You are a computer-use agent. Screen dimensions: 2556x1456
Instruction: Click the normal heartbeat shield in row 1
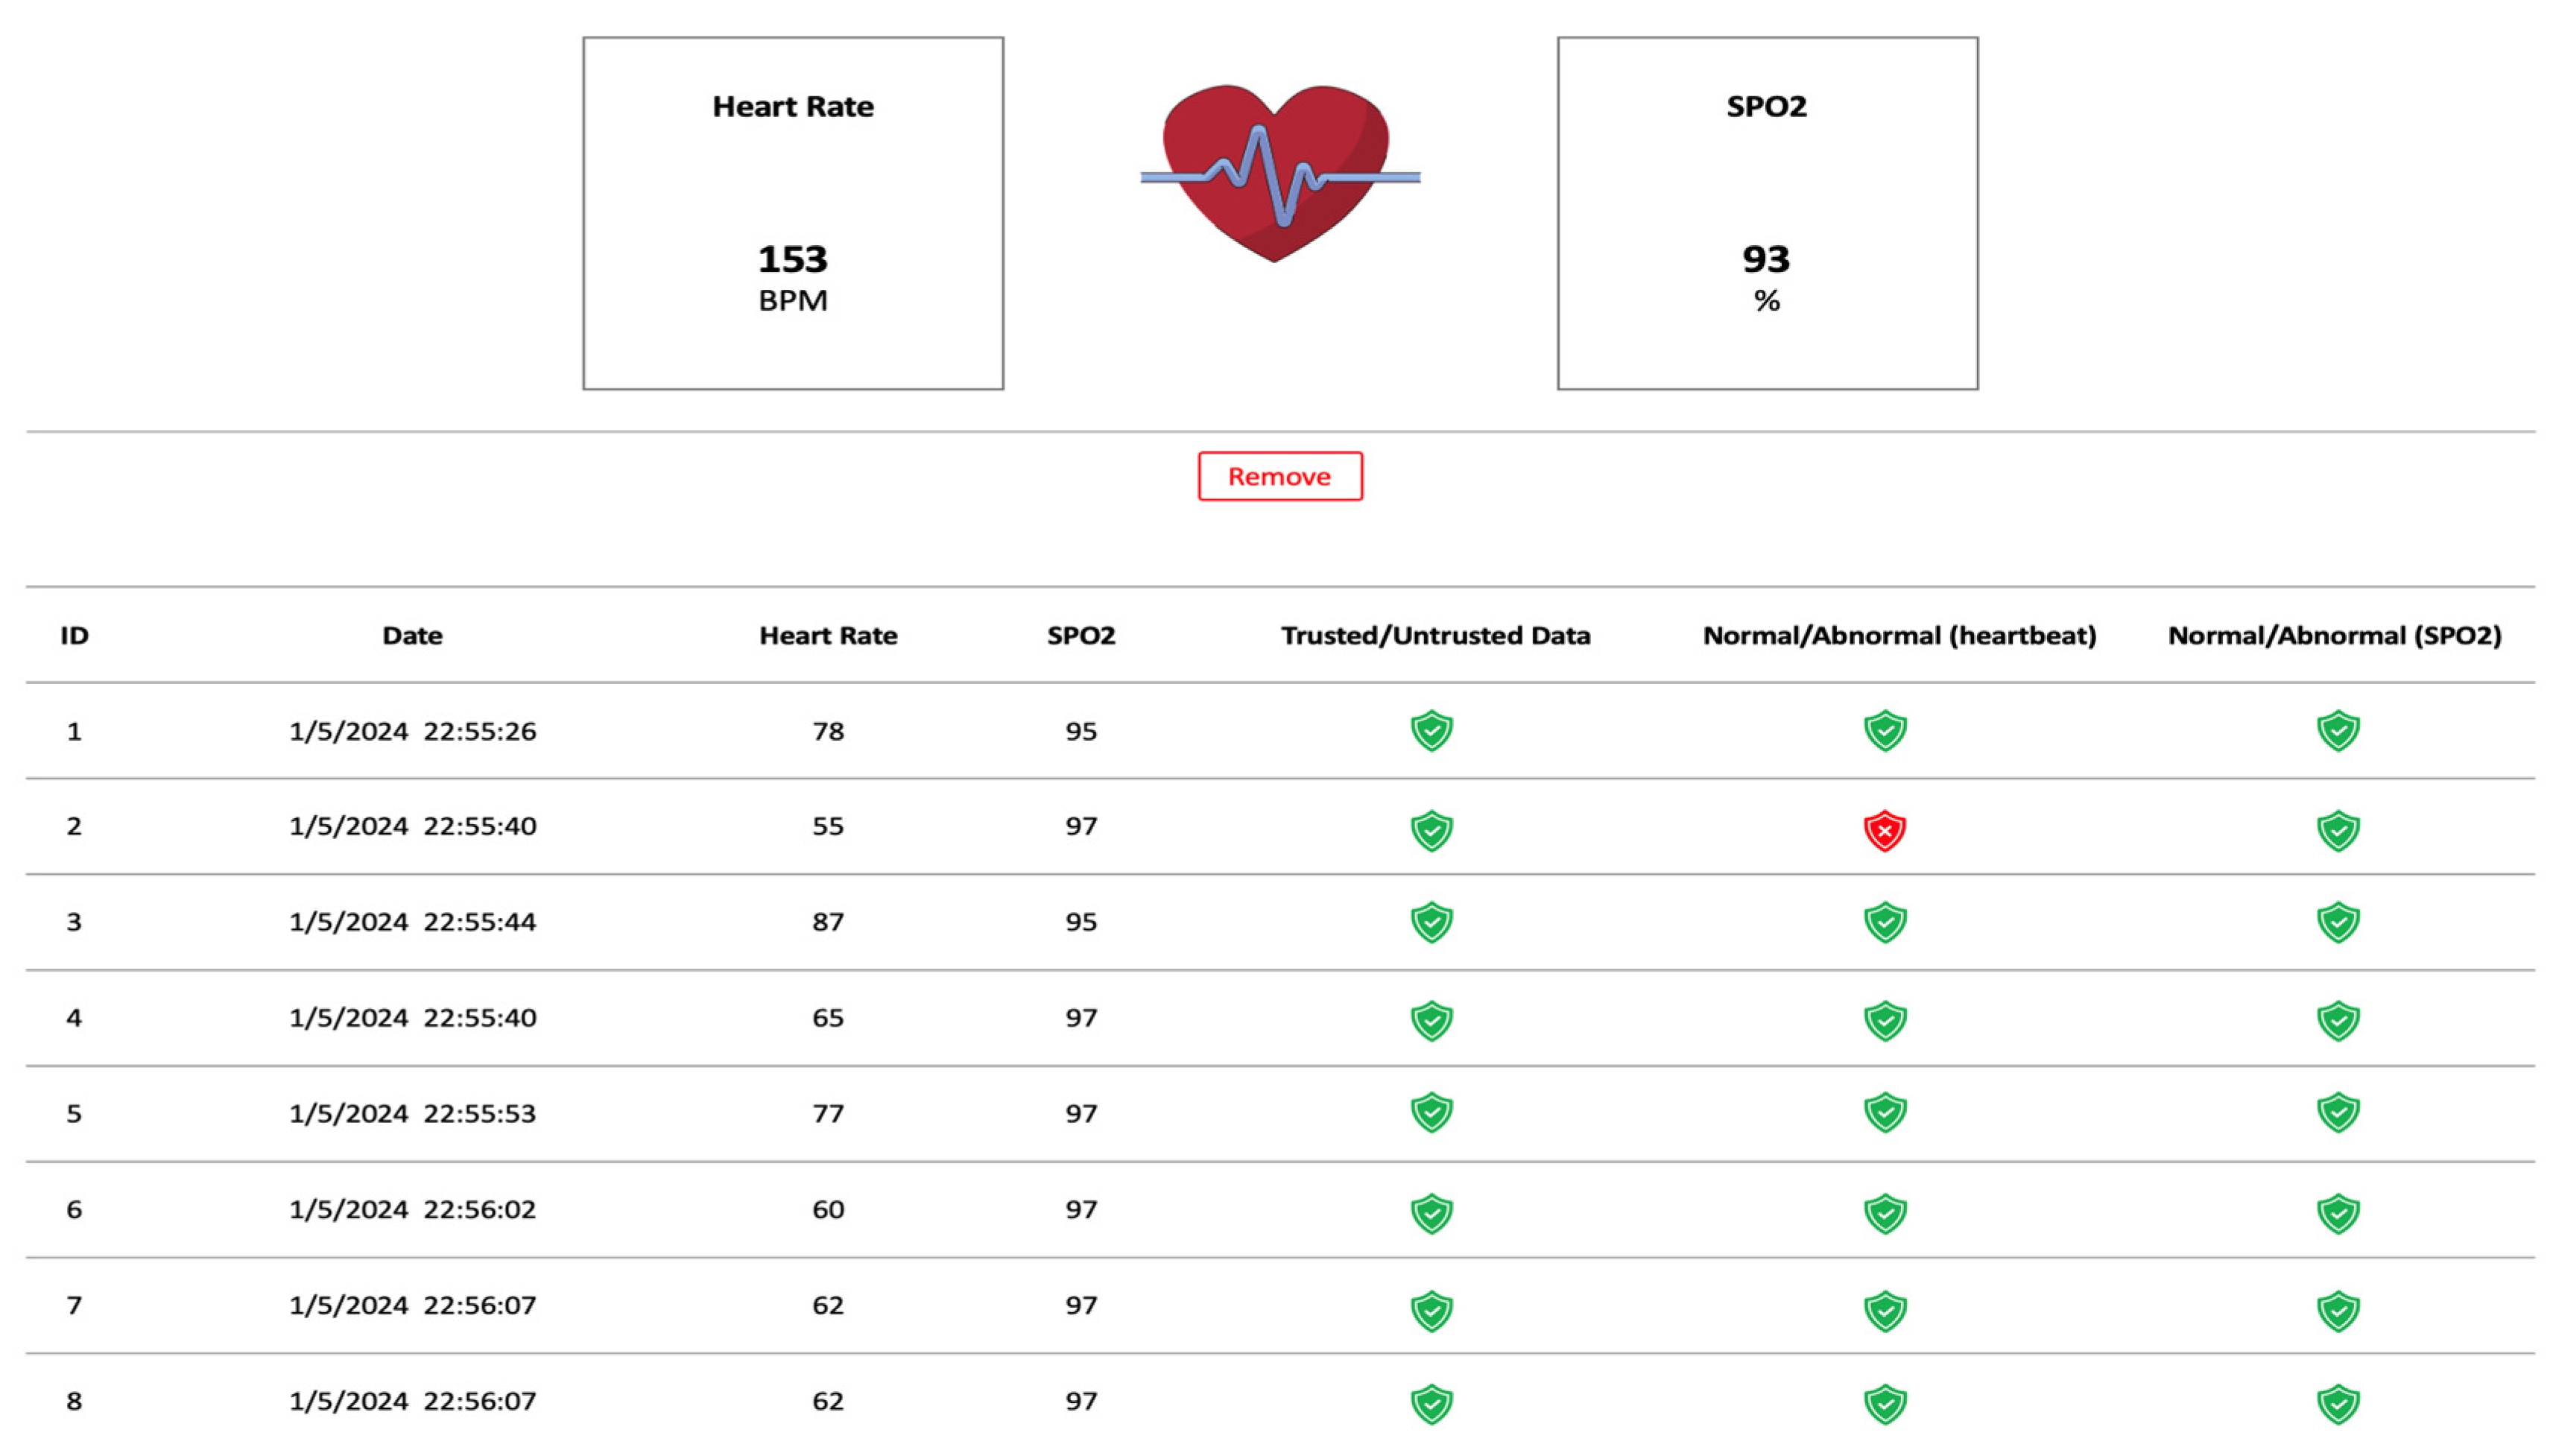tap(1884, 731)
